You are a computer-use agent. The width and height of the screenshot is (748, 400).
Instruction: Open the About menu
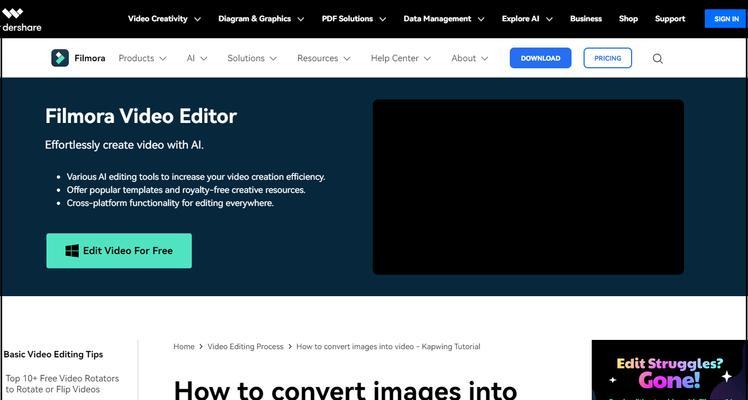pos(464,58)
